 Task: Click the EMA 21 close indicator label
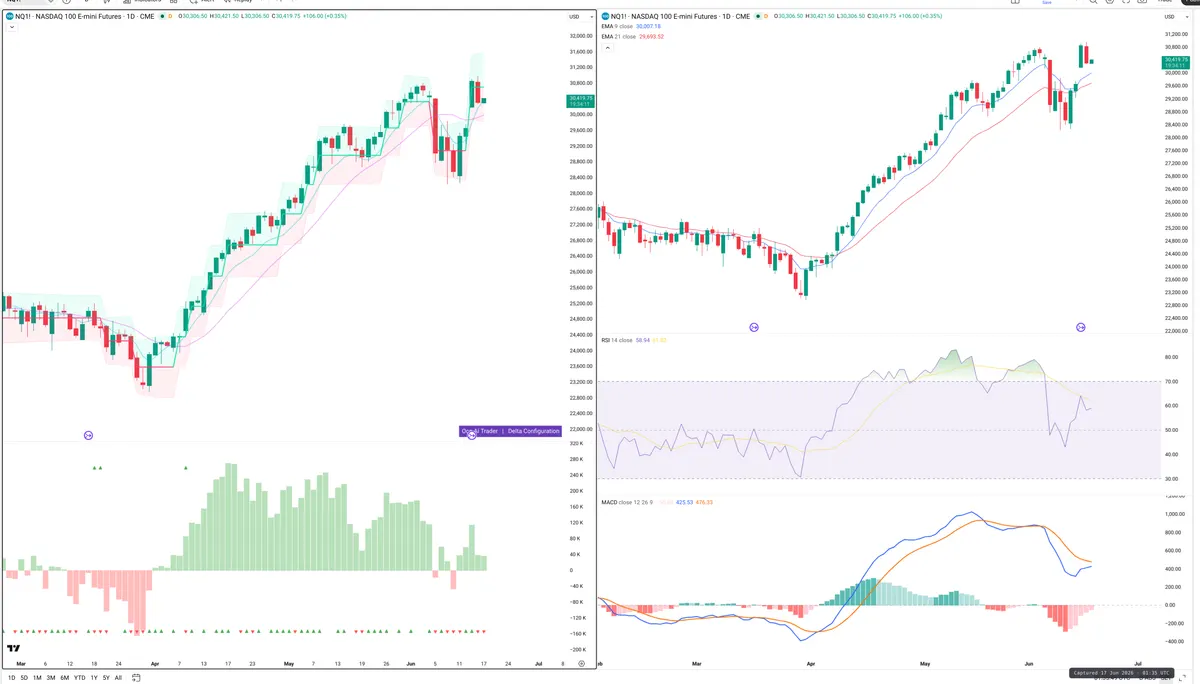click(x=619, y=37)
